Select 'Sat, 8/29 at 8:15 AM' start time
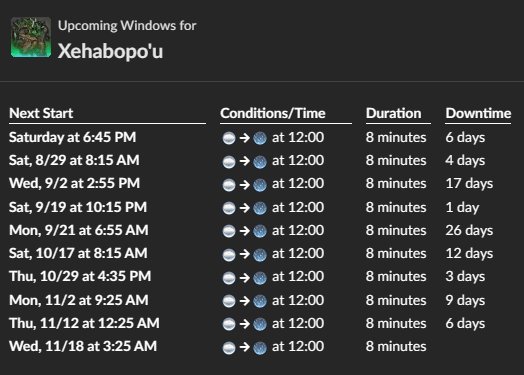 (x=74, y=160)
